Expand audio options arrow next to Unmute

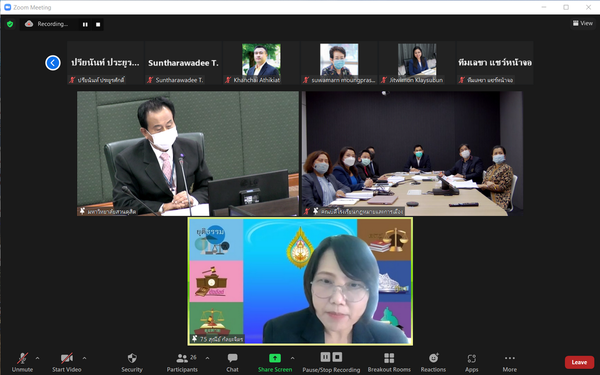coord(38,358)
